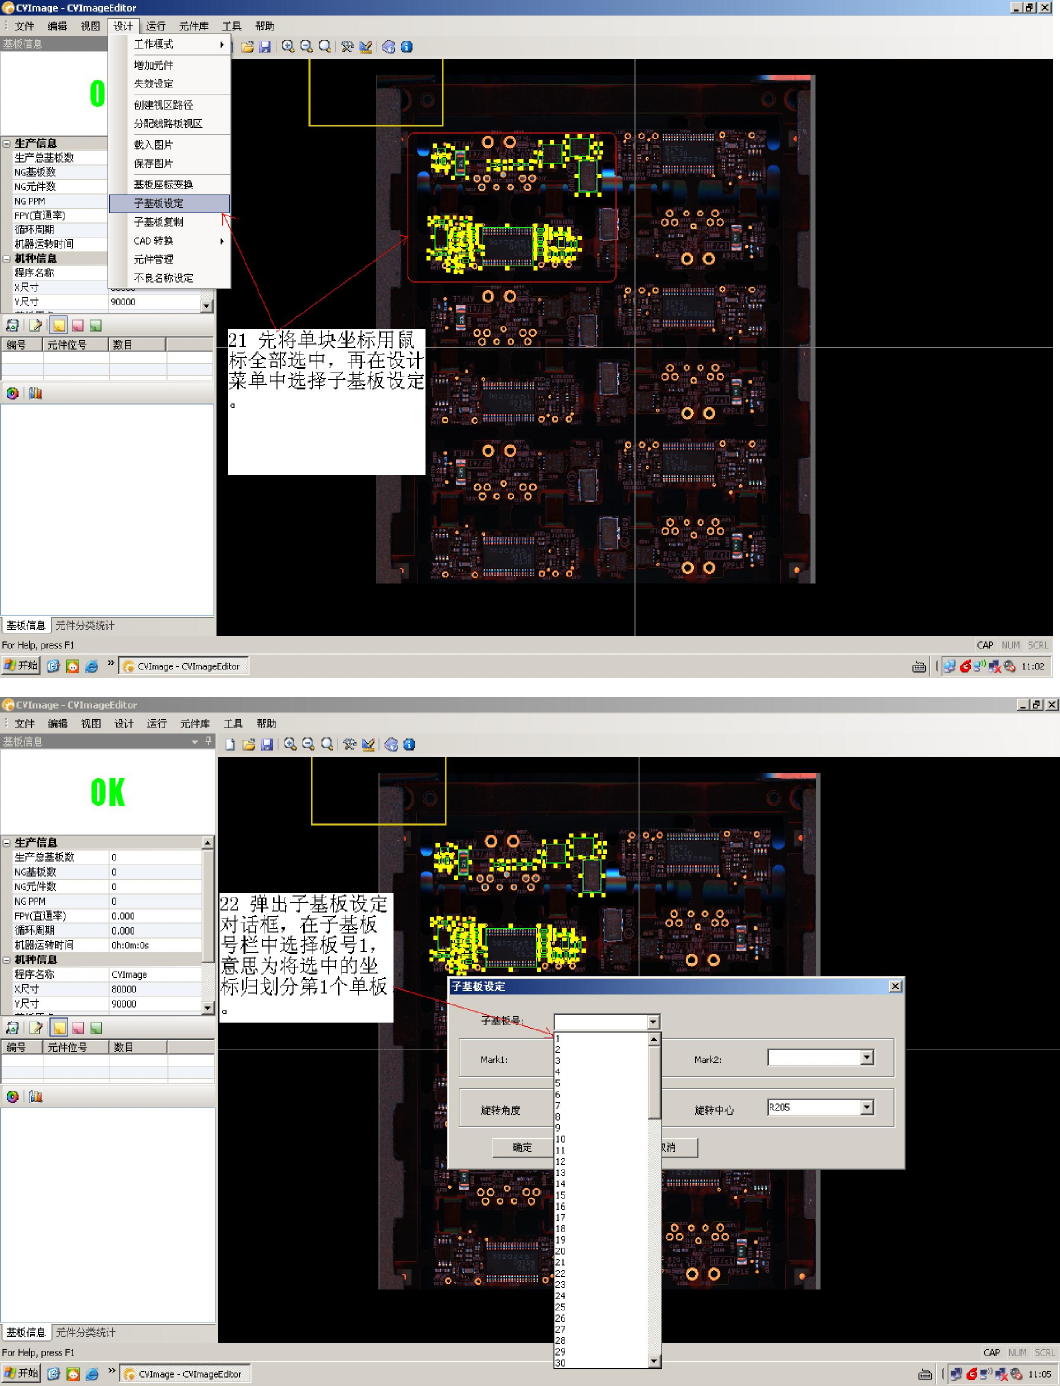Click the pin icon on 基板信息 panel header
Viewport: 1060px width, 1386px height.
(x=209, y=742)
